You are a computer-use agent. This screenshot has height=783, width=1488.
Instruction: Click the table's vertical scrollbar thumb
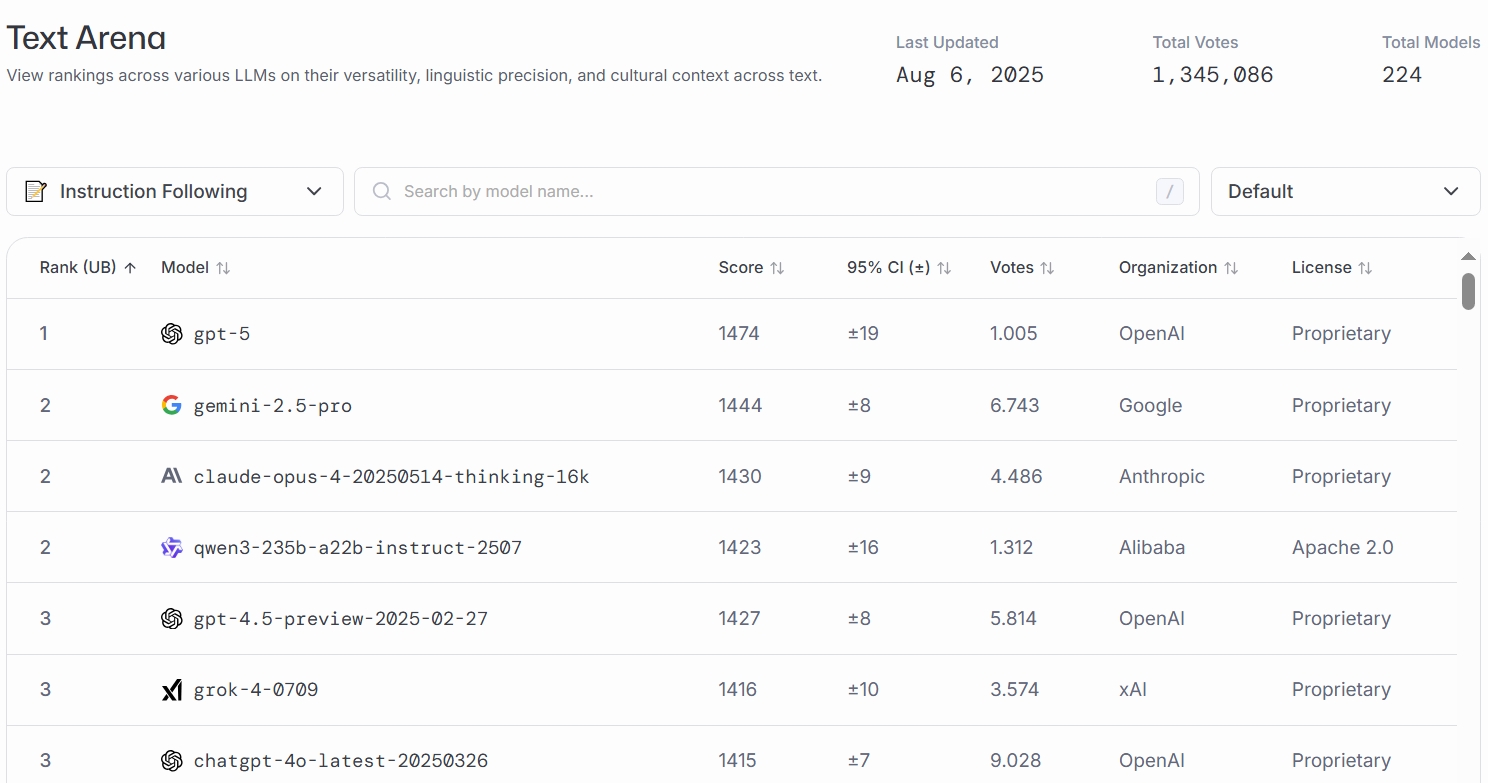click(x=1468, y=291)
